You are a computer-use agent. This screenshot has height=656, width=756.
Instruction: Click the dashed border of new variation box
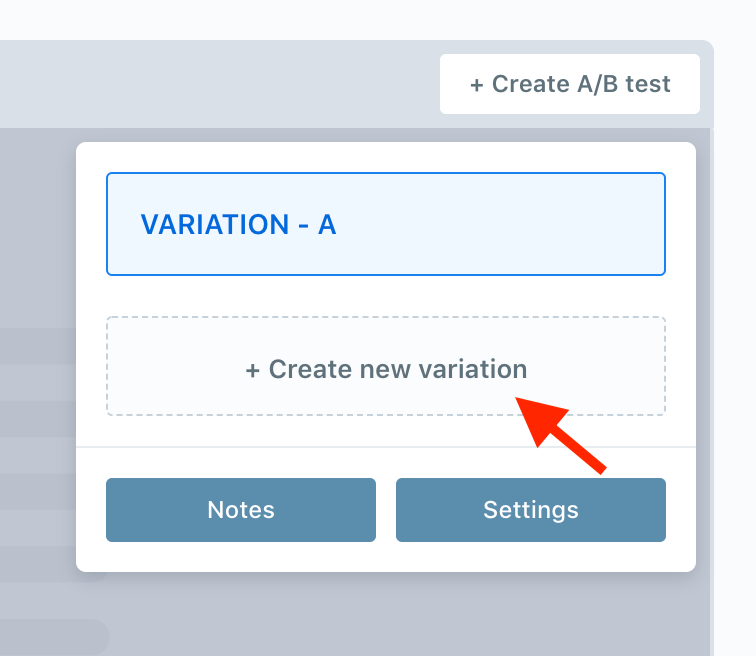click(x=386, y=317)
